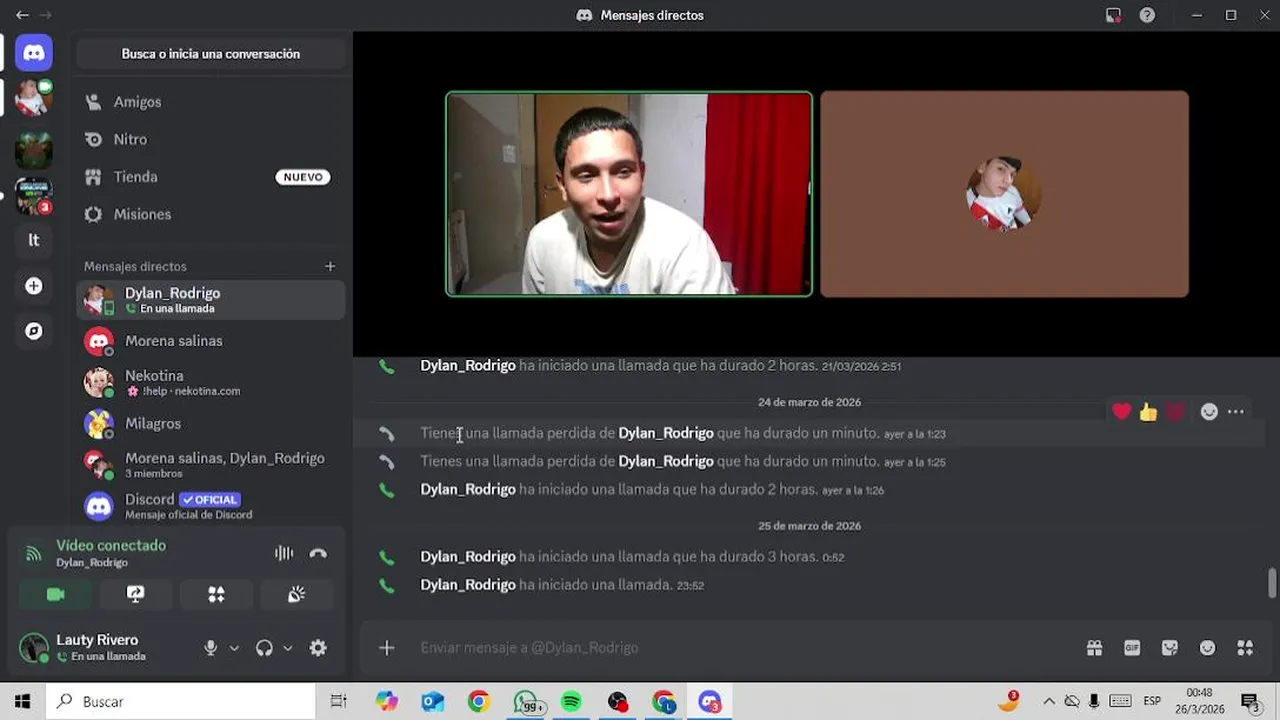Click Dylan_Rodrigo name in 3-hour call message

(468, 556)
